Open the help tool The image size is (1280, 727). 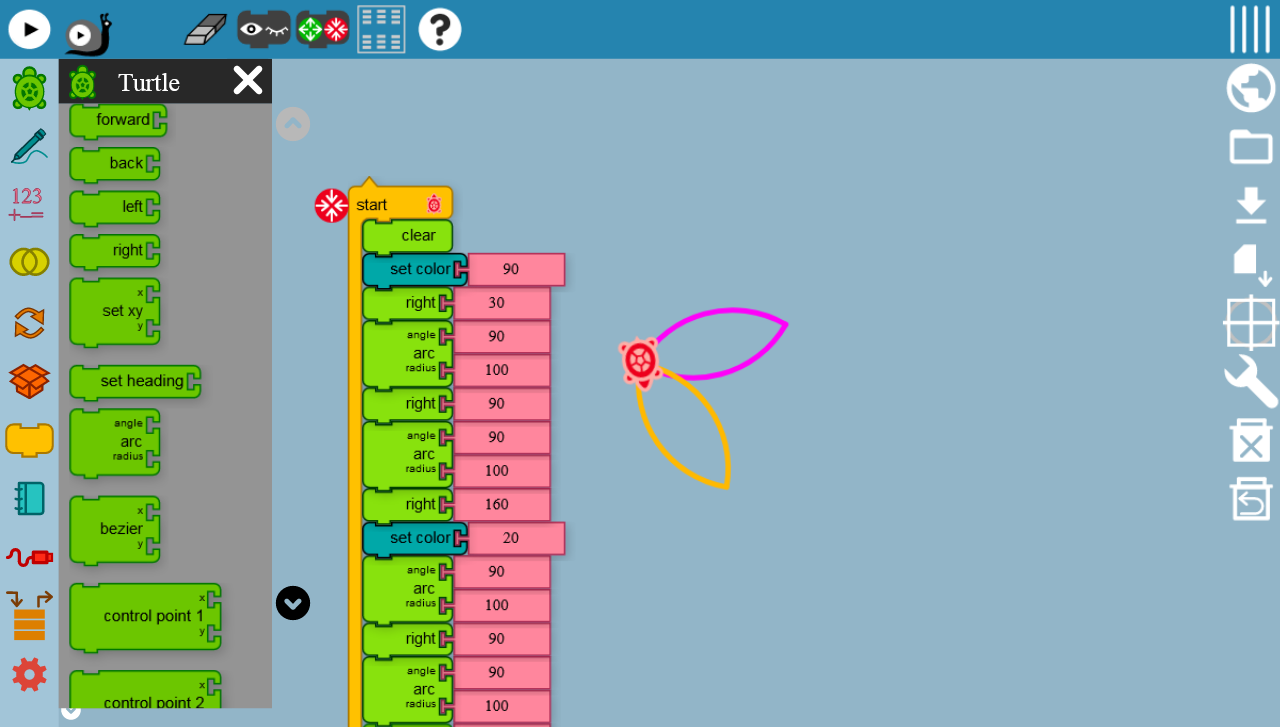tap(438, 29)
